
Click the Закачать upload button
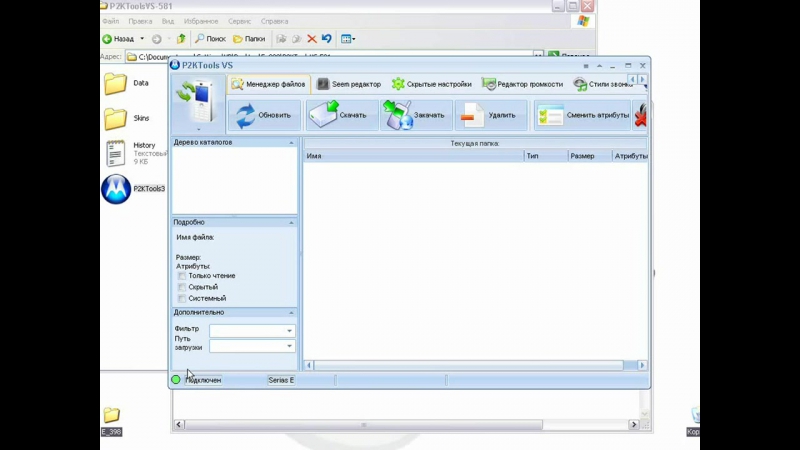pyautogui.click(x=416, y=115)
